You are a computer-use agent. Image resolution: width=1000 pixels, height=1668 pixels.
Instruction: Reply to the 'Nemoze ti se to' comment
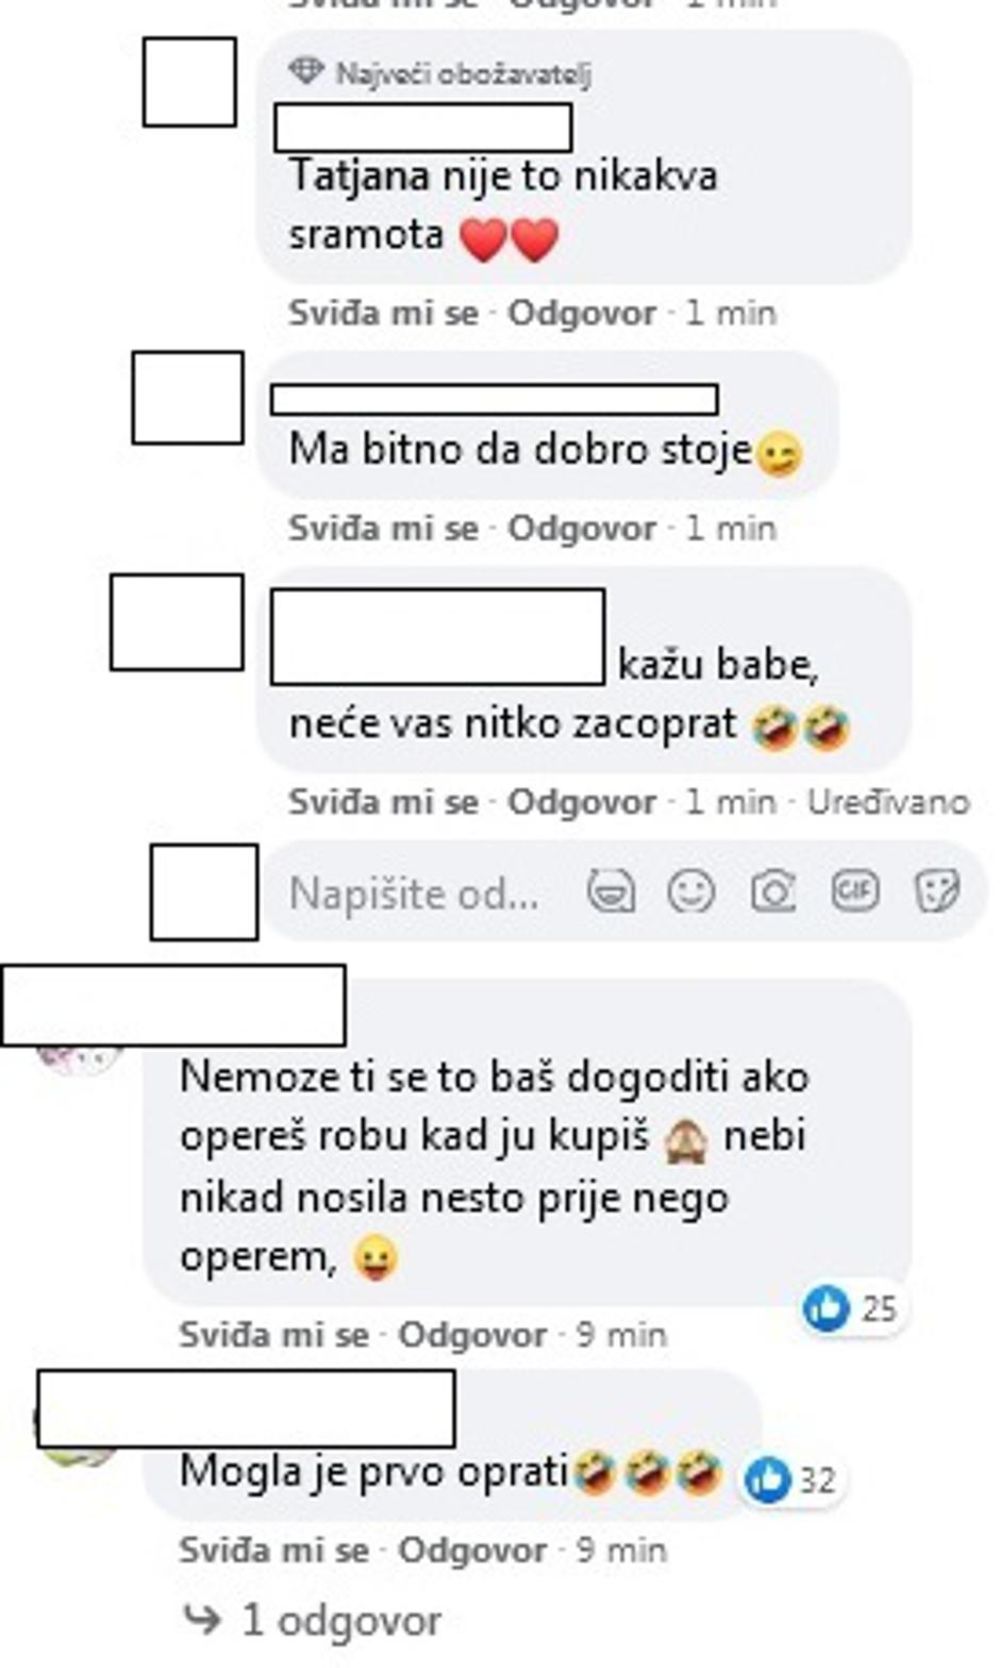[473, 1335]
